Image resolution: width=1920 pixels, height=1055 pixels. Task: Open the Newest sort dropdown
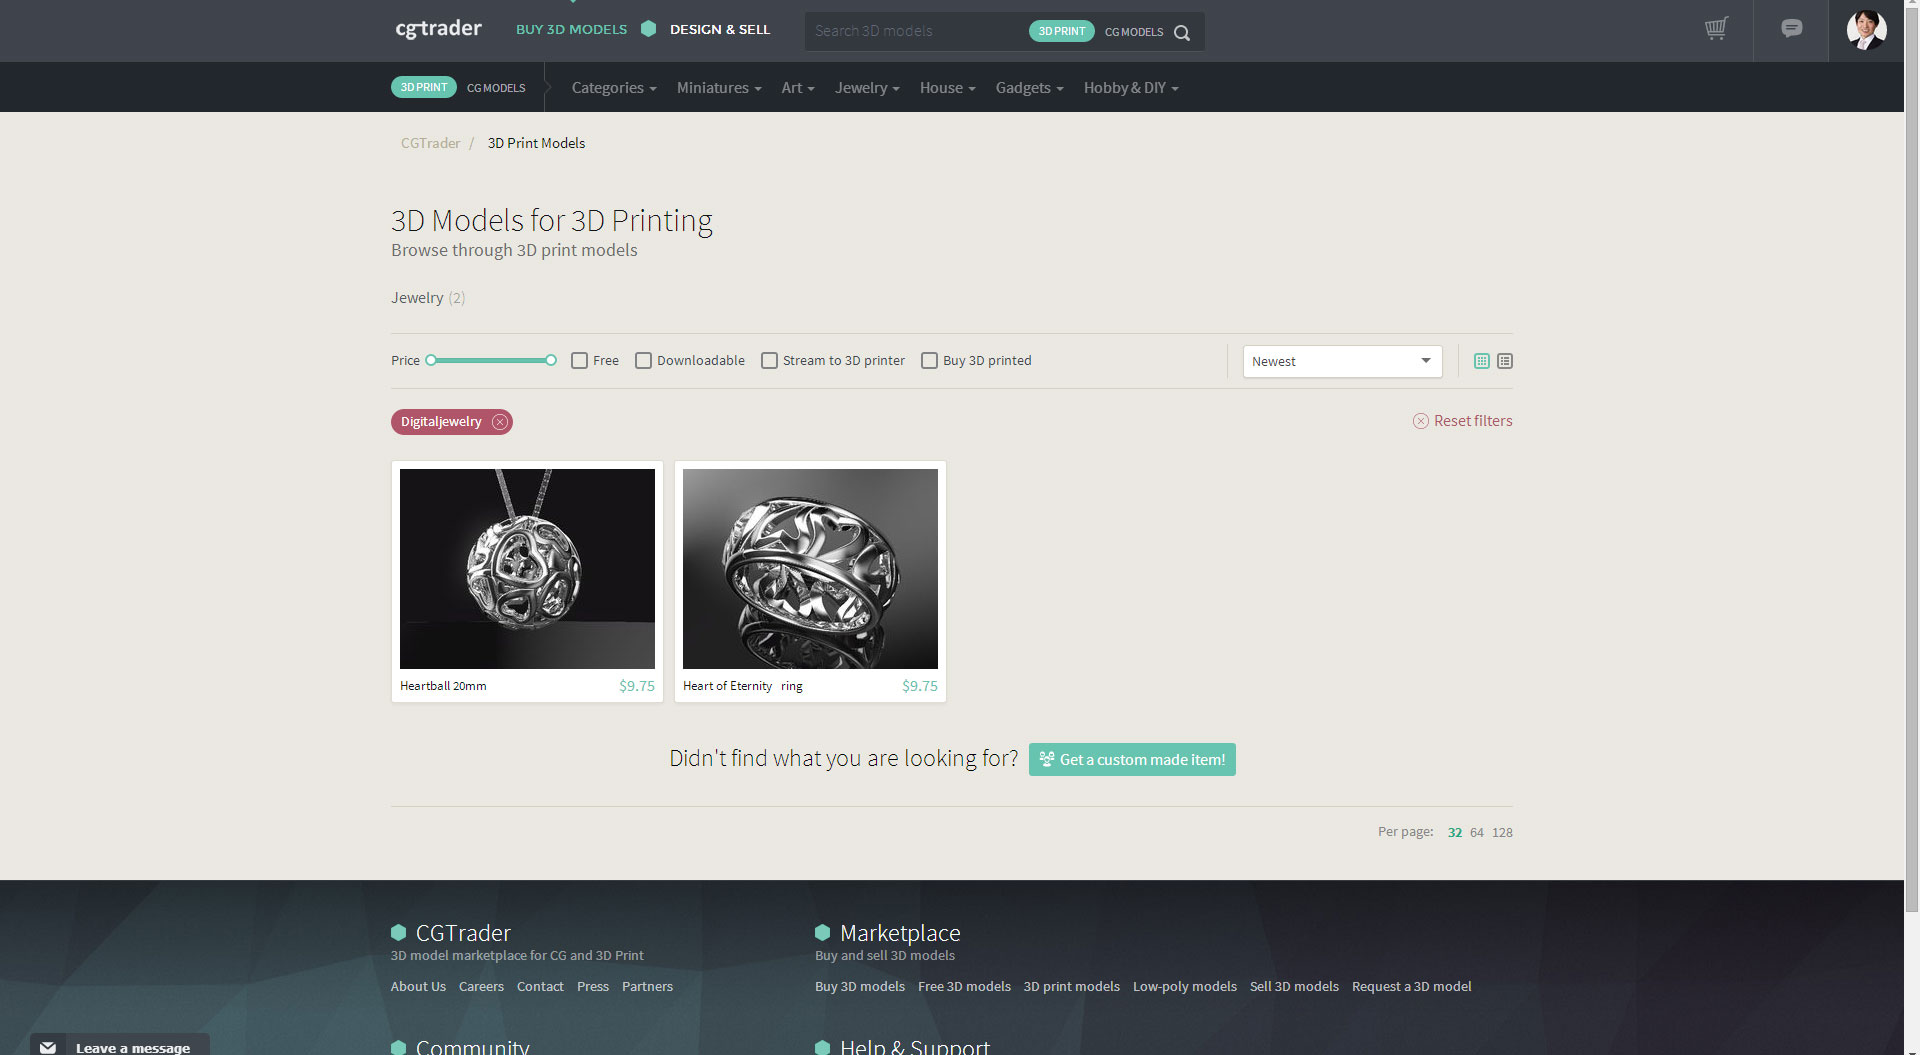coord(1342,361)
